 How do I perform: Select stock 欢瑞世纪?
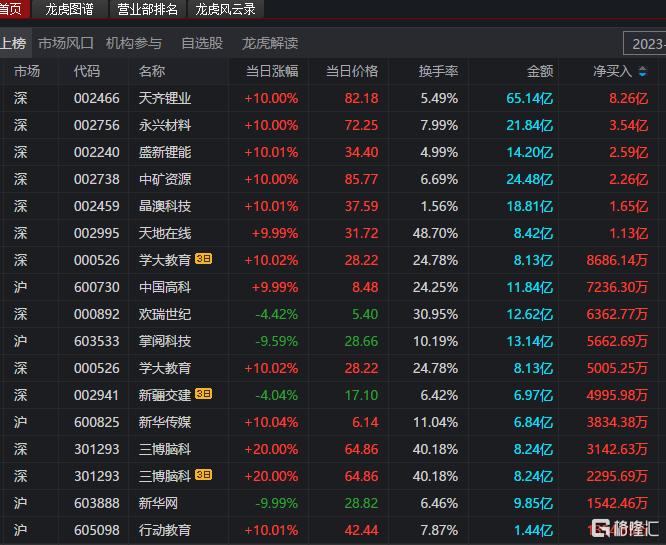coord(165,314)
